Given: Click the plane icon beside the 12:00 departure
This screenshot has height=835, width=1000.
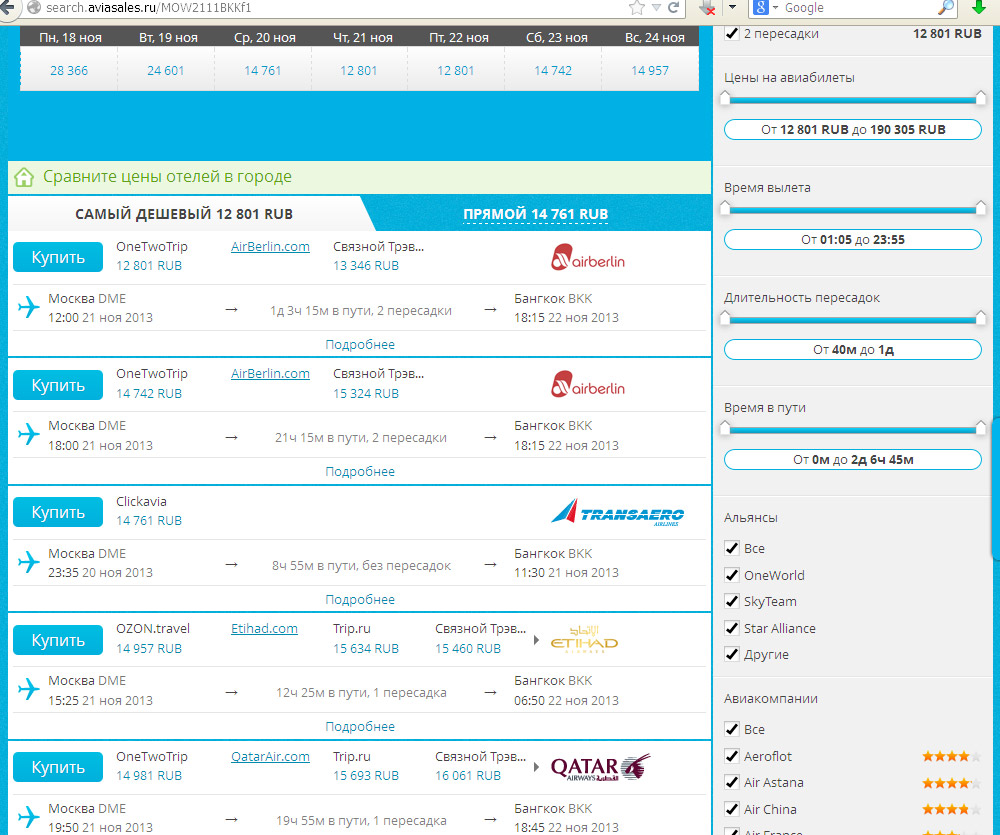Looking at the screenshot, I should click(29, 307).
